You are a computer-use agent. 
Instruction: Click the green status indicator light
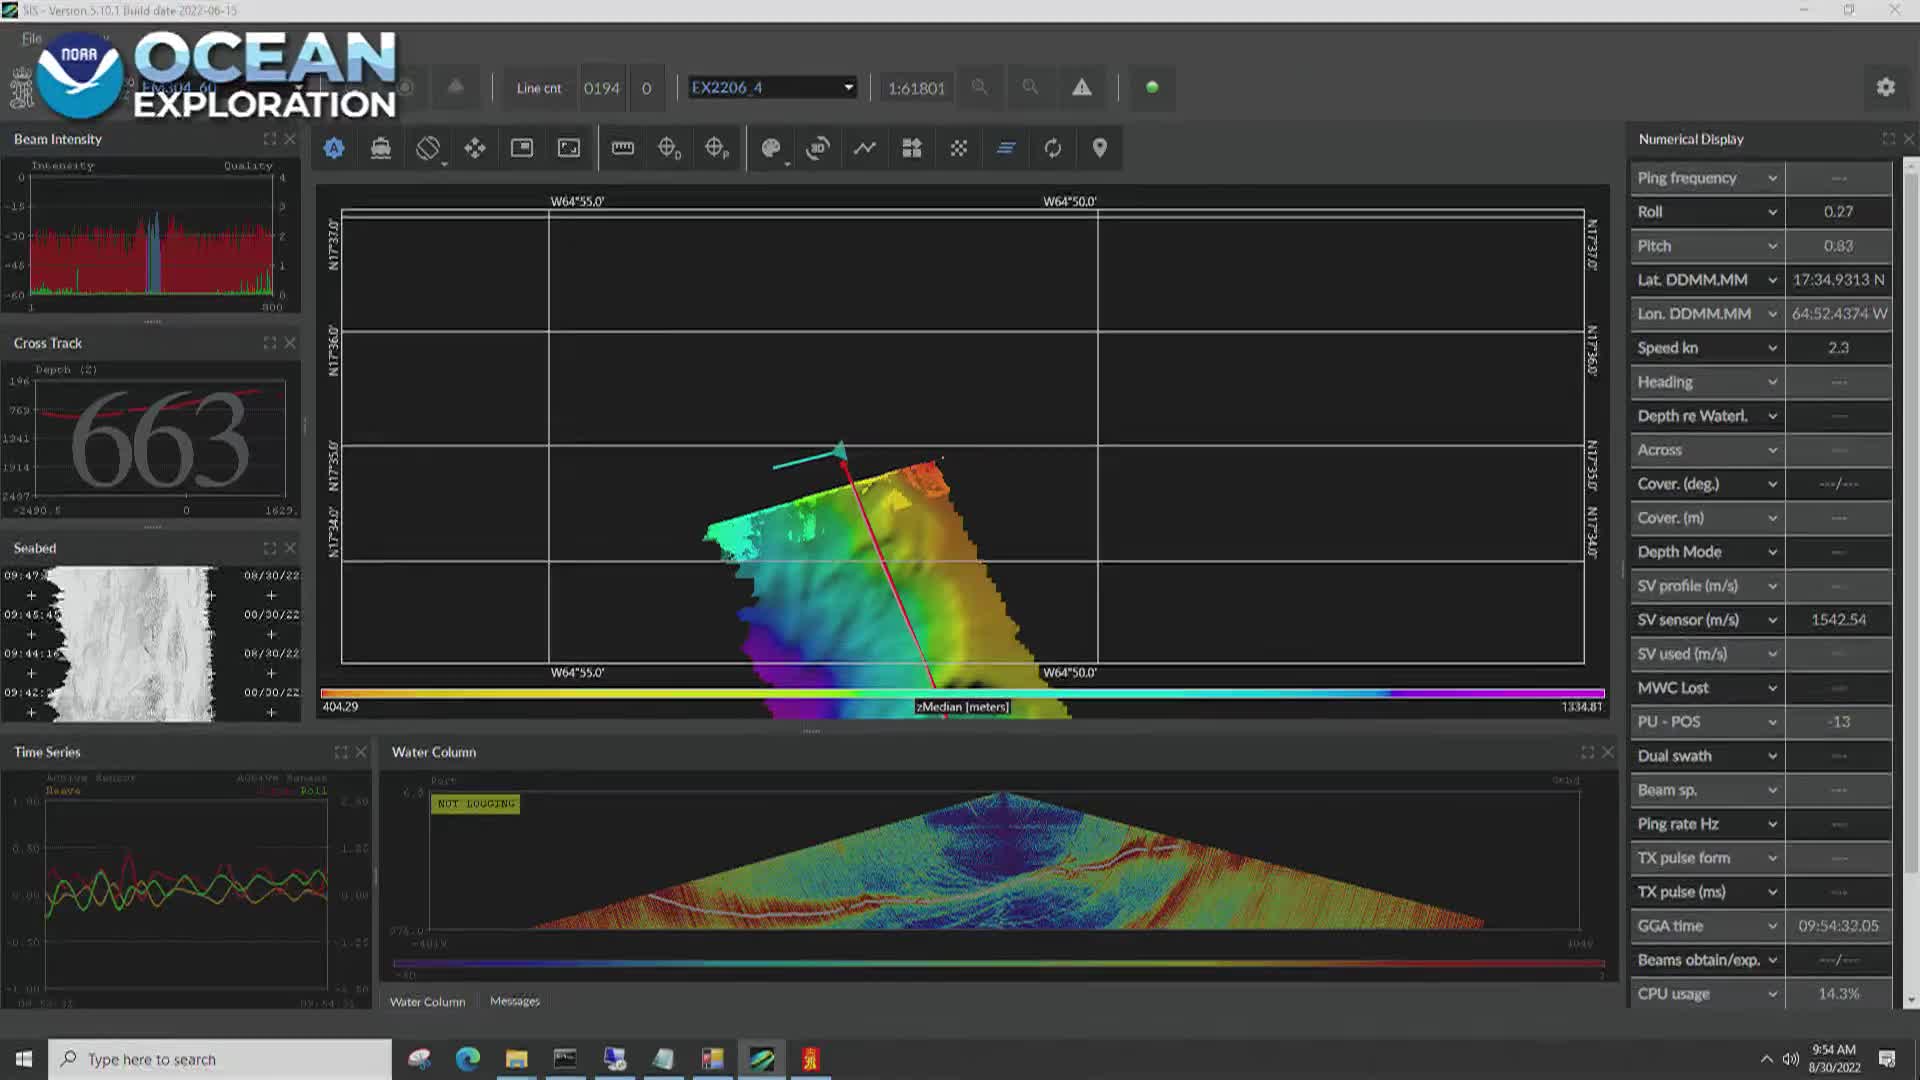pyautogui.click(x=1152, y=87)
